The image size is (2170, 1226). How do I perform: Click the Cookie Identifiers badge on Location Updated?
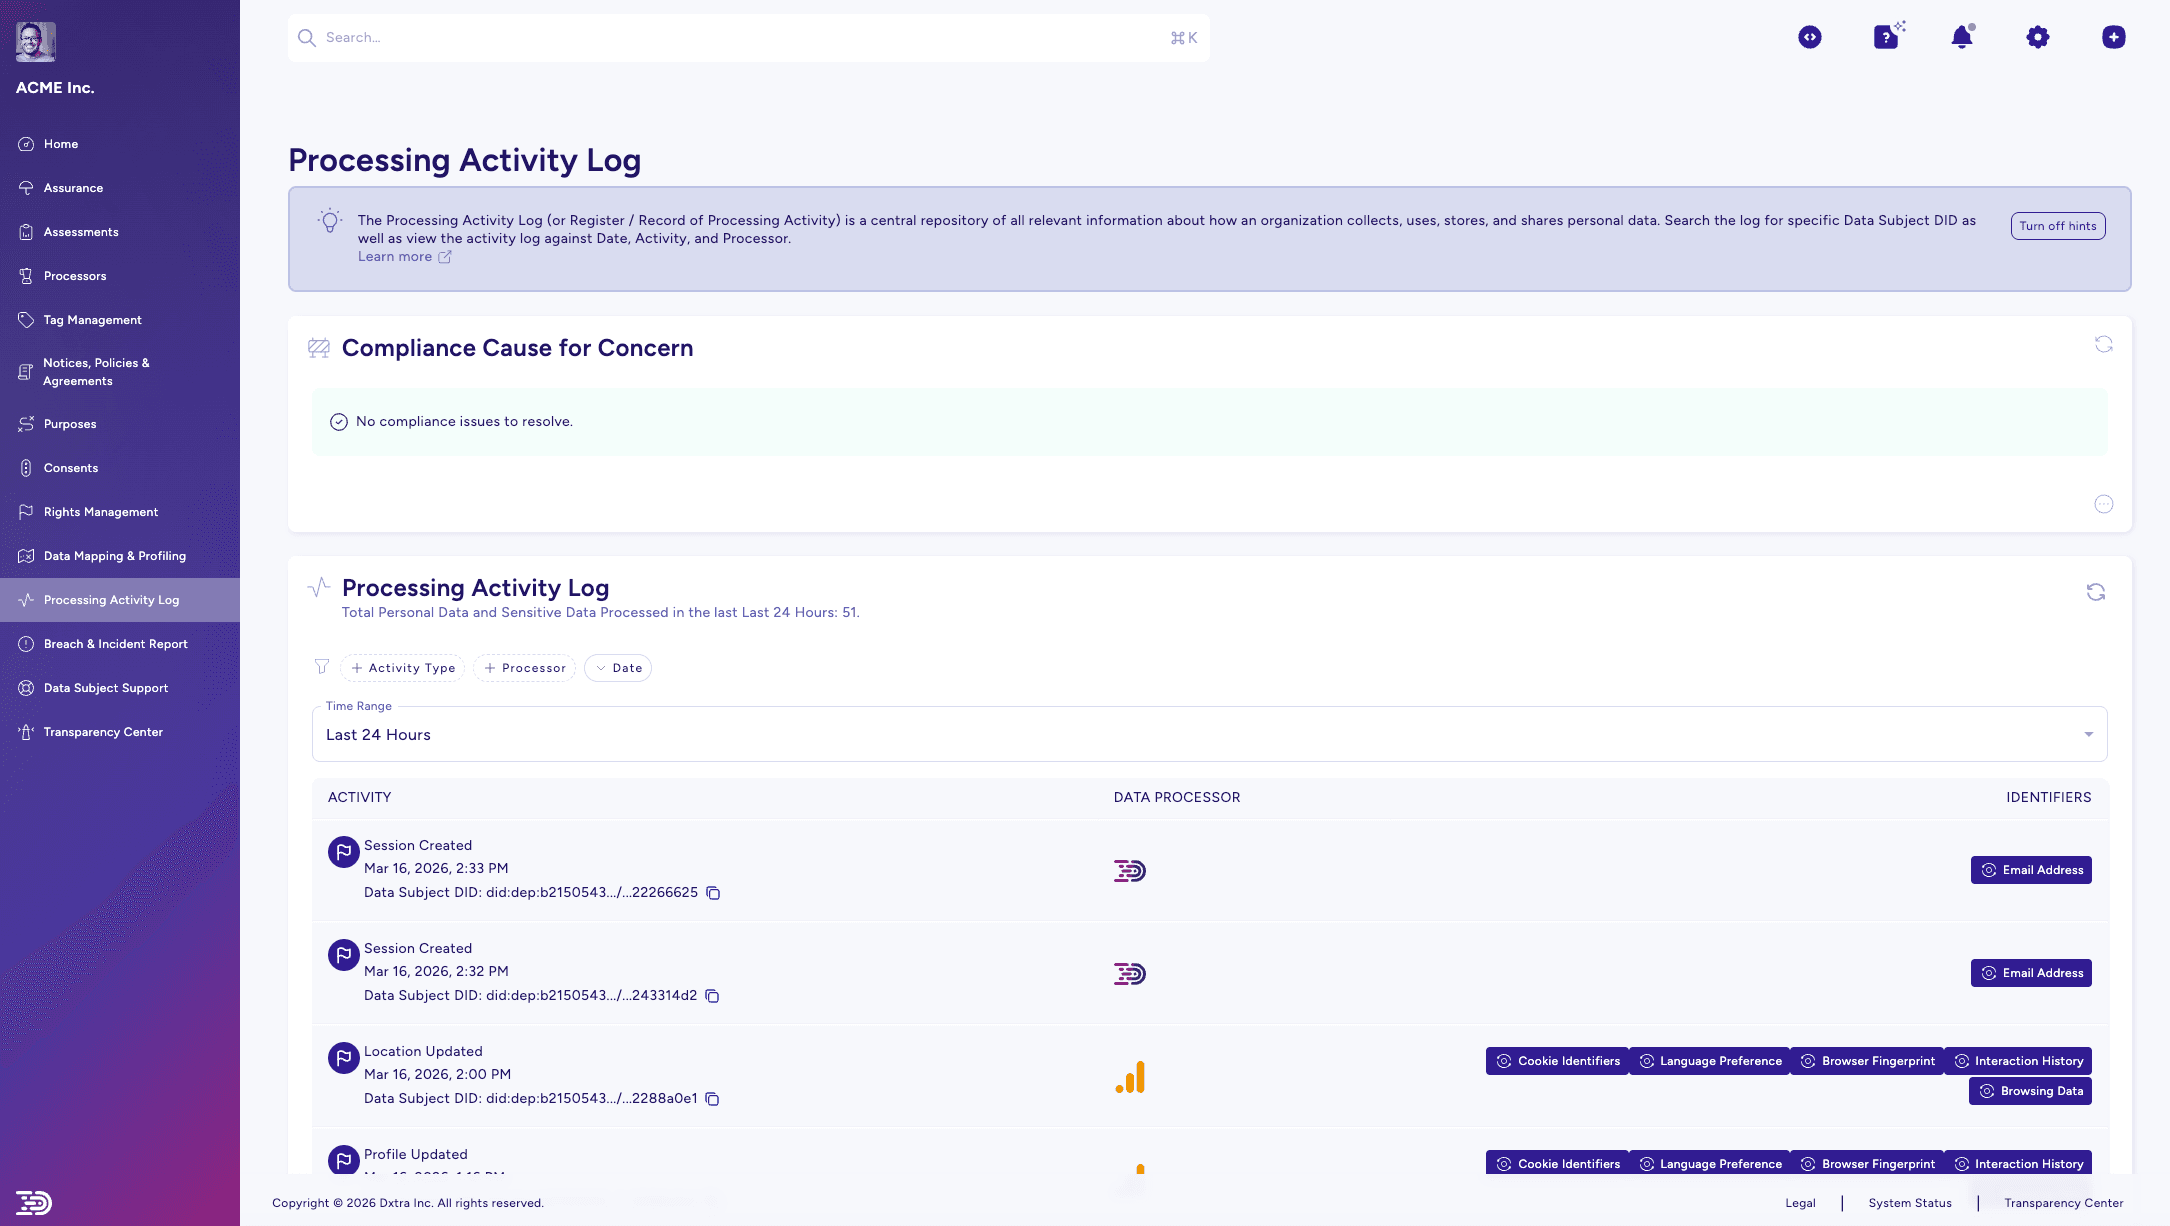1556,1060
